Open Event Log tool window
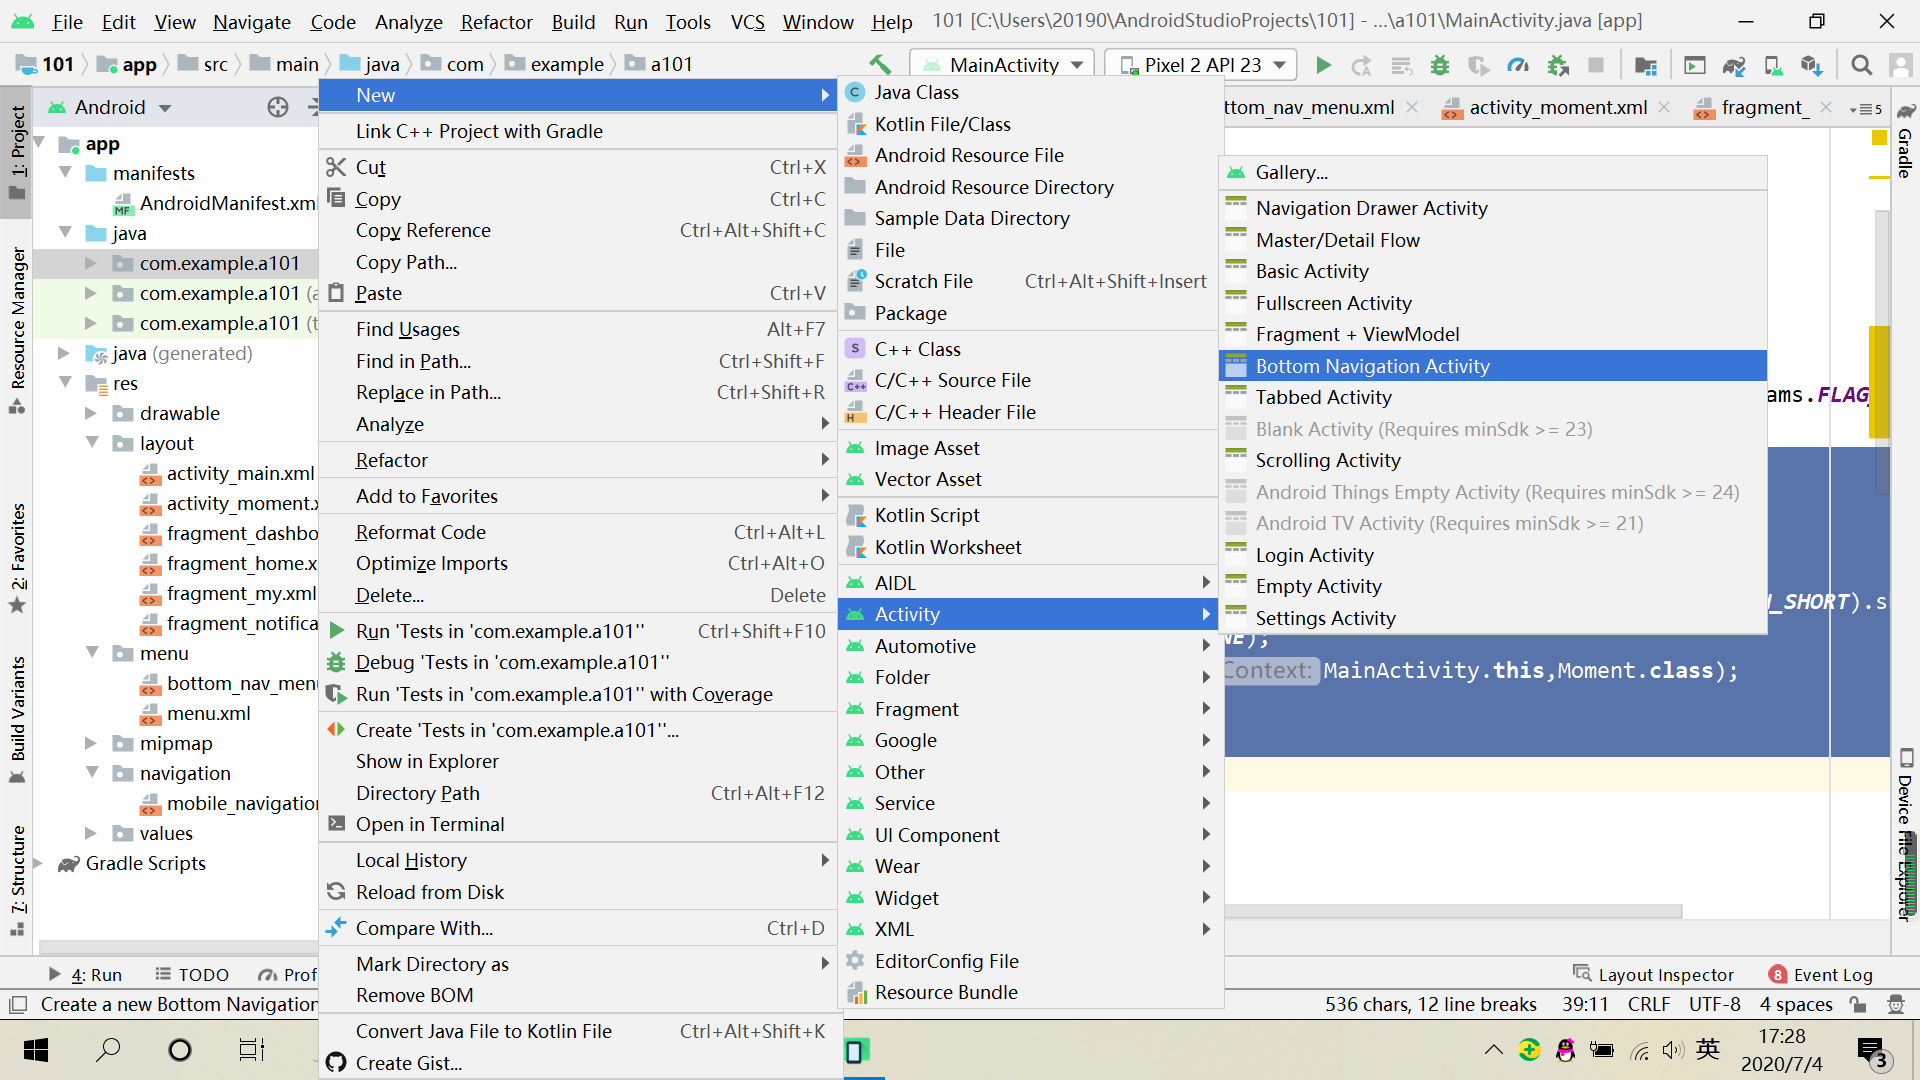The image size is (1920, 1080). pyautogui.click(x=1821, y=974)
